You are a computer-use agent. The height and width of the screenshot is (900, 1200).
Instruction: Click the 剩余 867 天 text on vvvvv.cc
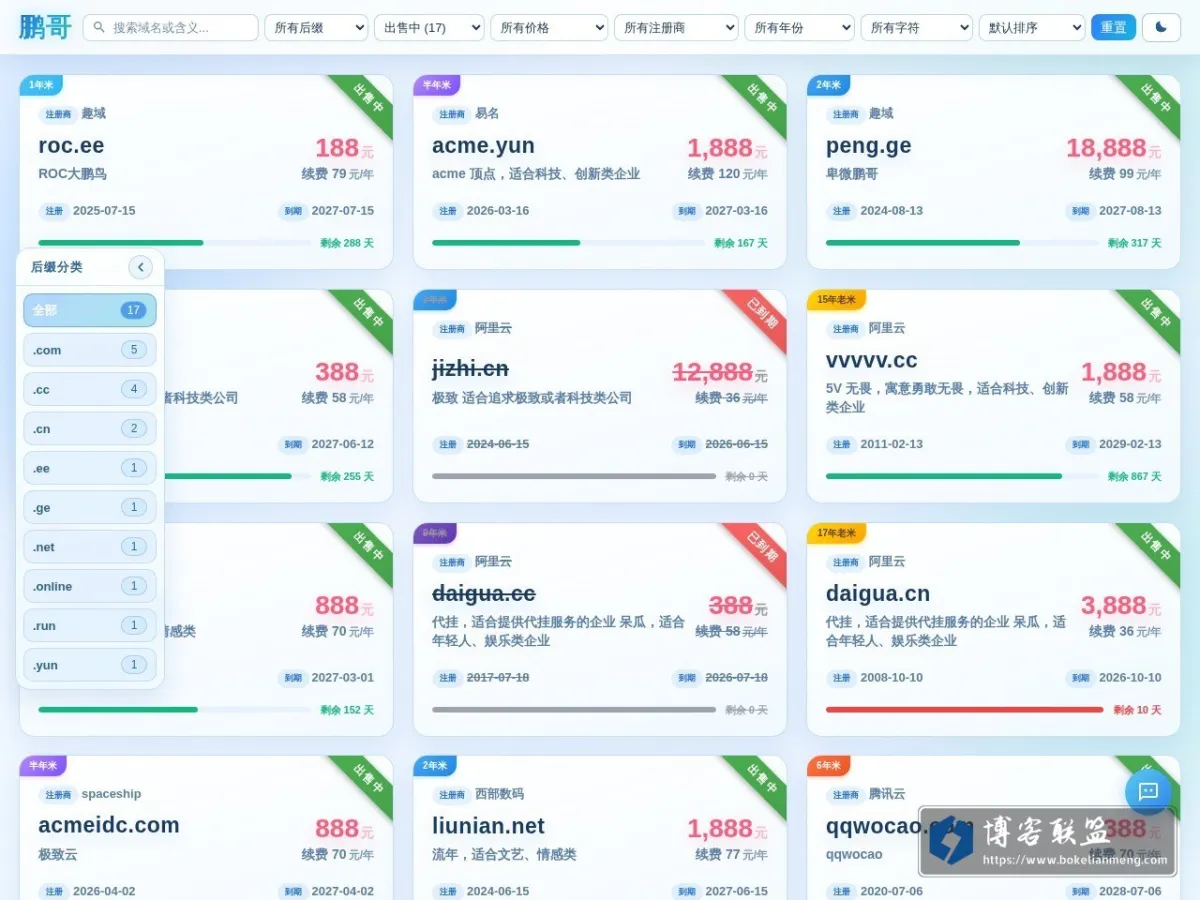[1135, 477]
